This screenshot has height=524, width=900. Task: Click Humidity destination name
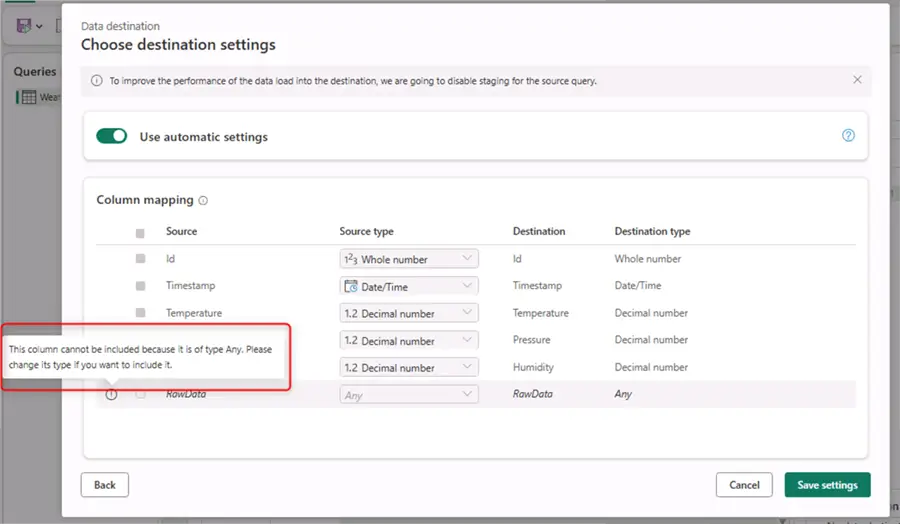[x=533, y=367]
